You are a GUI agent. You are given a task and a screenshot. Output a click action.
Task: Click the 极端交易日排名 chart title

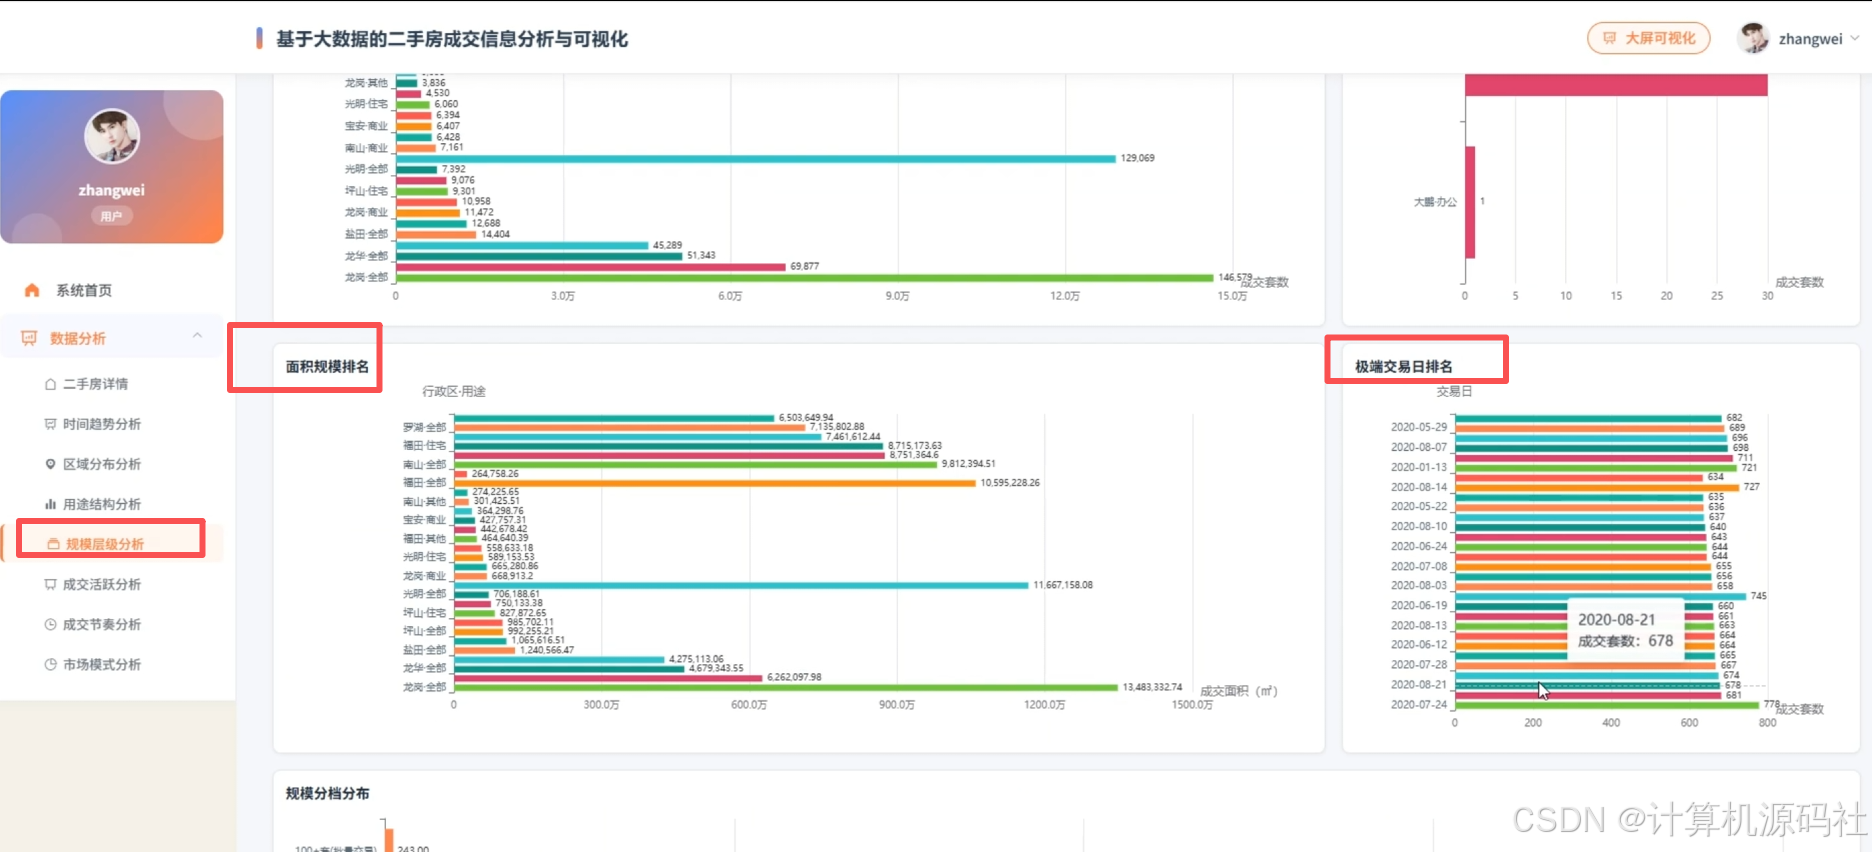1404,367
